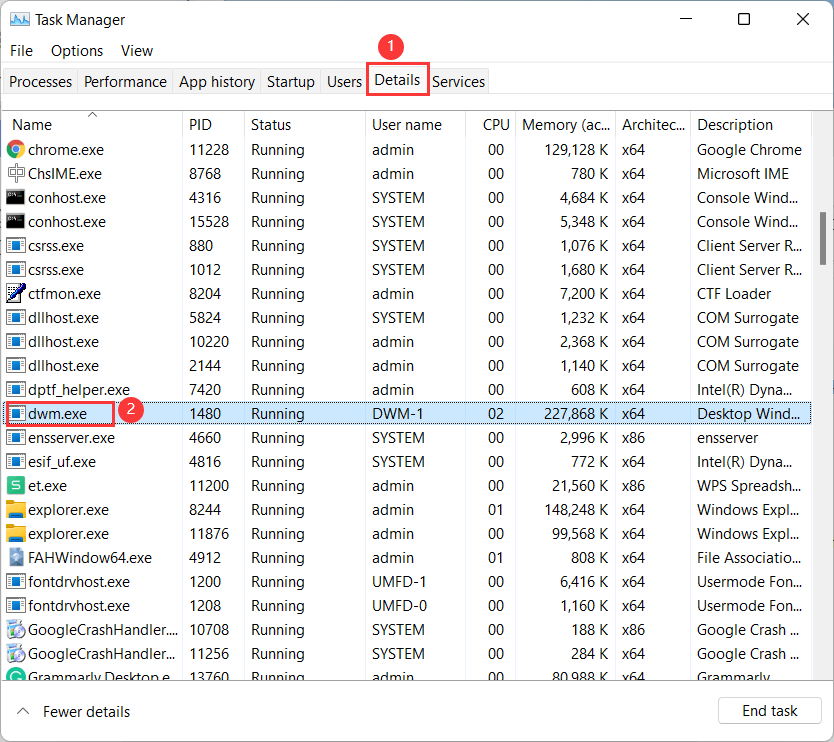Collapse view with Fewer details chevron
Viewport: 834px width, 742px height.
[x=21, y=712]
